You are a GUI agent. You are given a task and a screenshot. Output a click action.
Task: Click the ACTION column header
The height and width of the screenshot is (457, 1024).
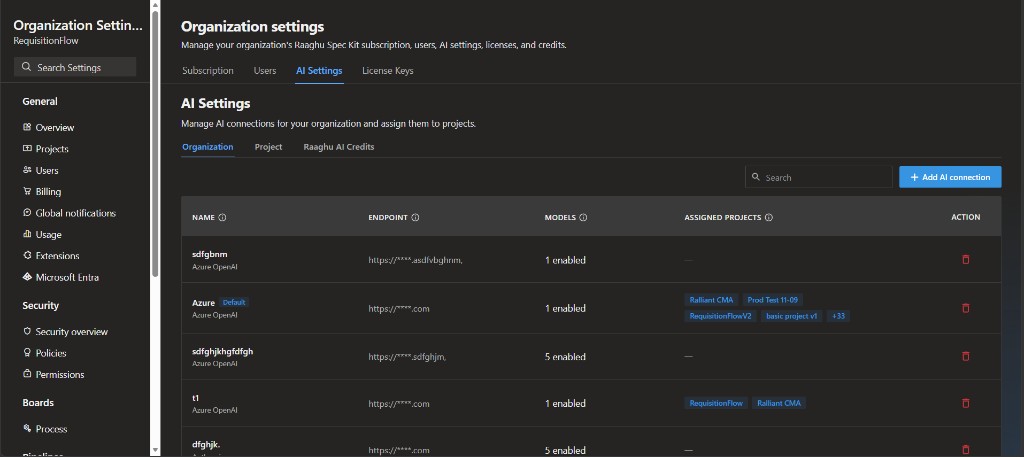pos(966,217)
